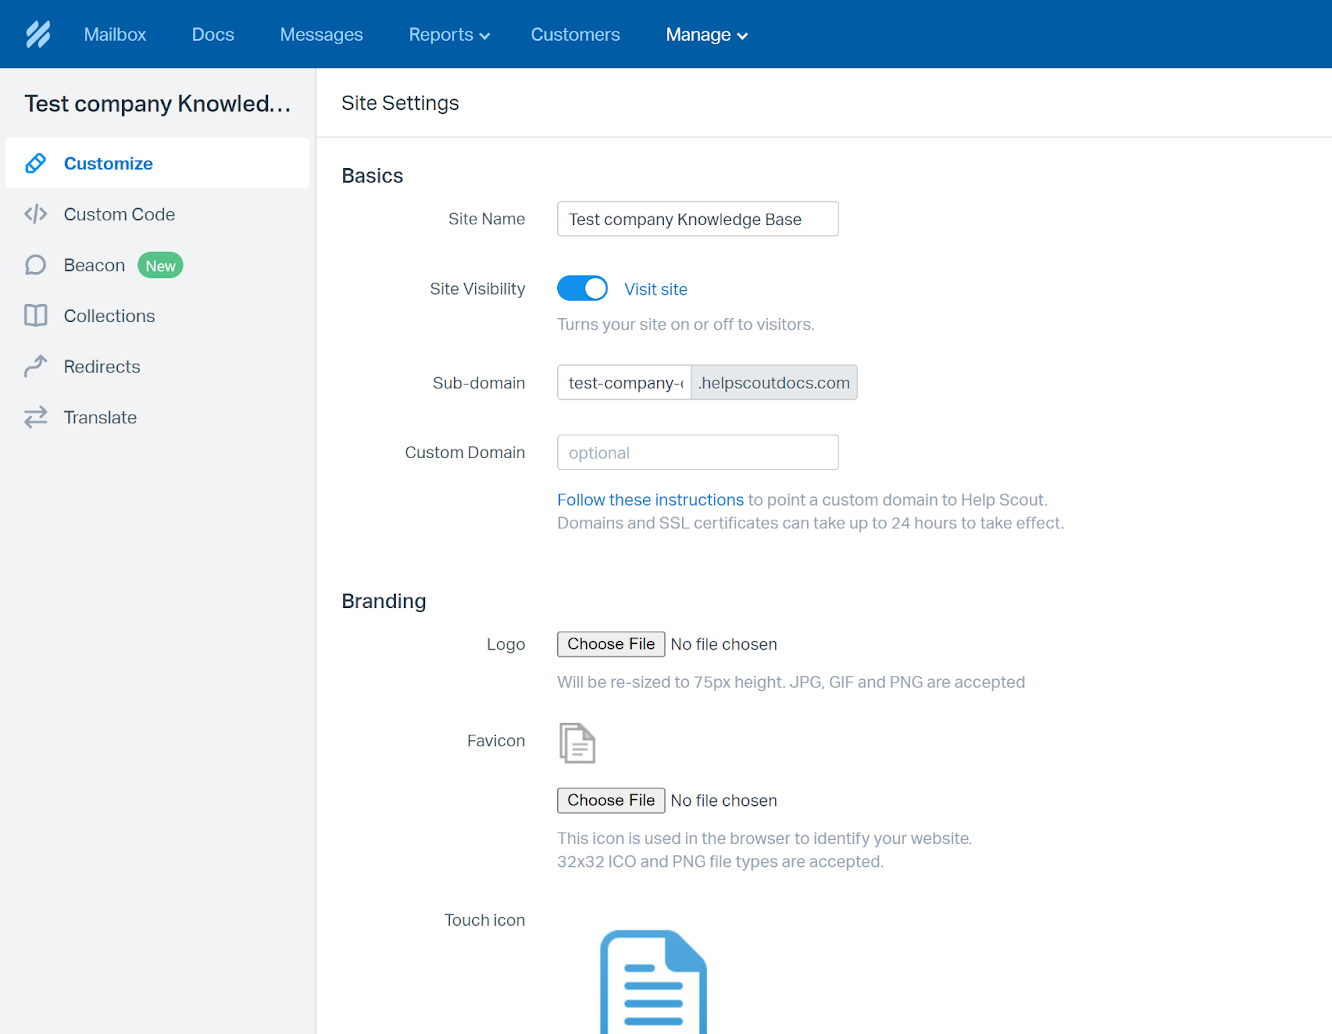1332x1034 pixels.
Task: Open the Messages tab
Action: point(321,34)
